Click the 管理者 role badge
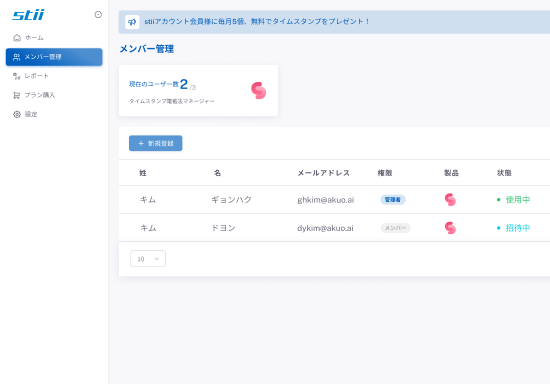The image size is (550, 384). click(393, 200)
